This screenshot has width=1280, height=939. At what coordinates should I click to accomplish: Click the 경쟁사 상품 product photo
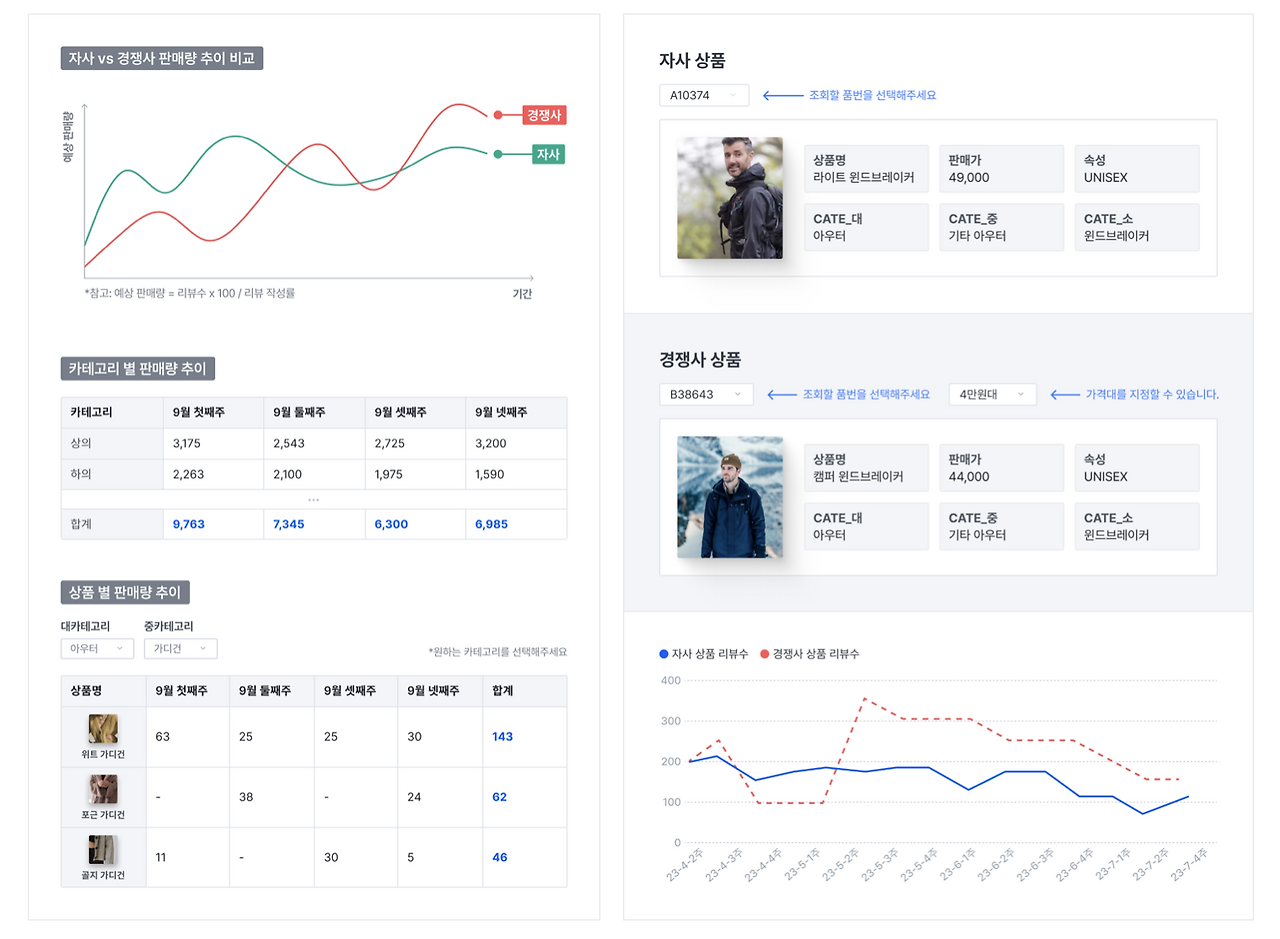[x=730, y=497]
